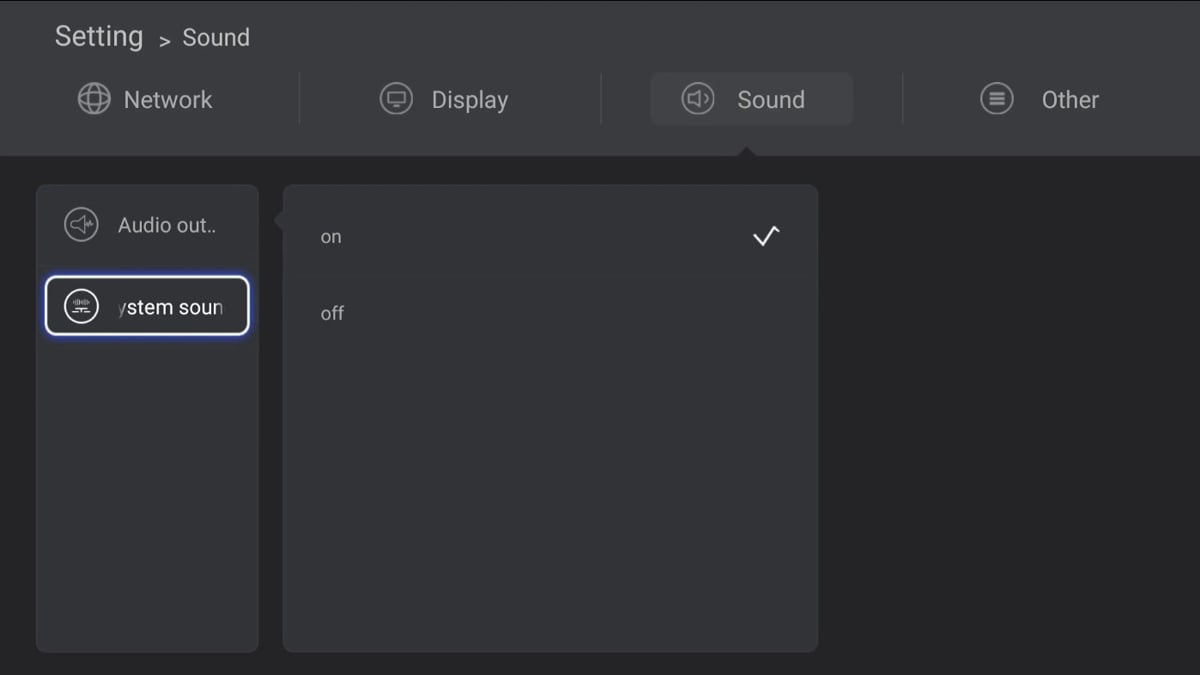
Task: Click the speaker icon in the Sound tab
Action: (698, 99)
